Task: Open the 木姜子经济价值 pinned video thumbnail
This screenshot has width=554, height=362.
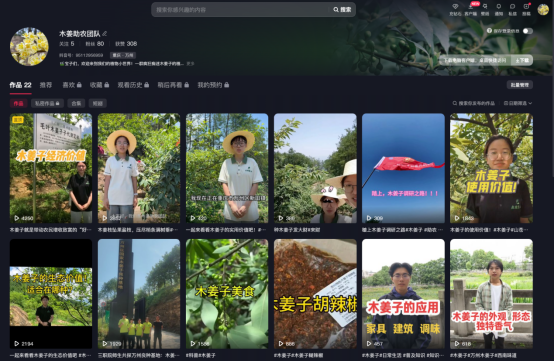Action: (51, 168)
